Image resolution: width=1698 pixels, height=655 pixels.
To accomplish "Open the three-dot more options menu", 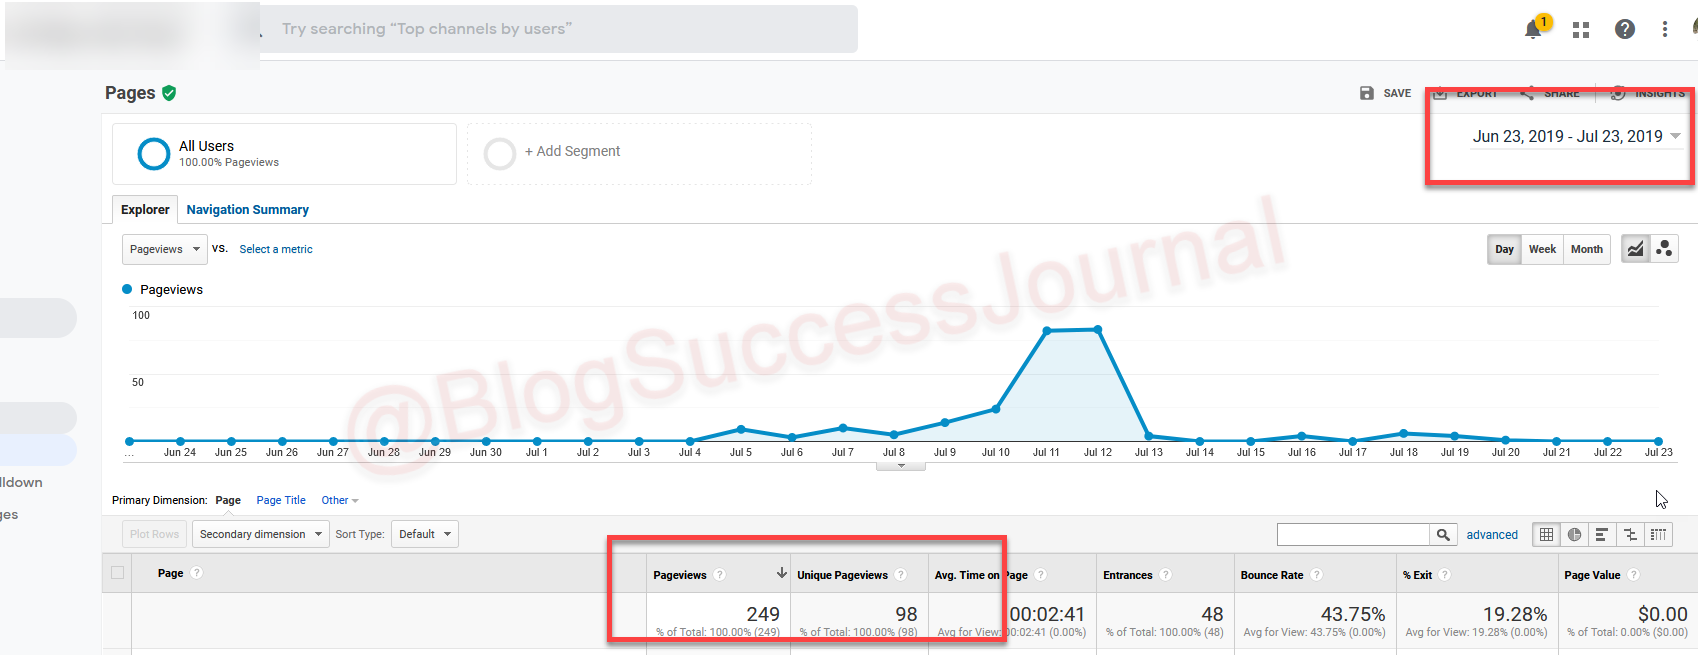I will click(x=1665, y=30).
